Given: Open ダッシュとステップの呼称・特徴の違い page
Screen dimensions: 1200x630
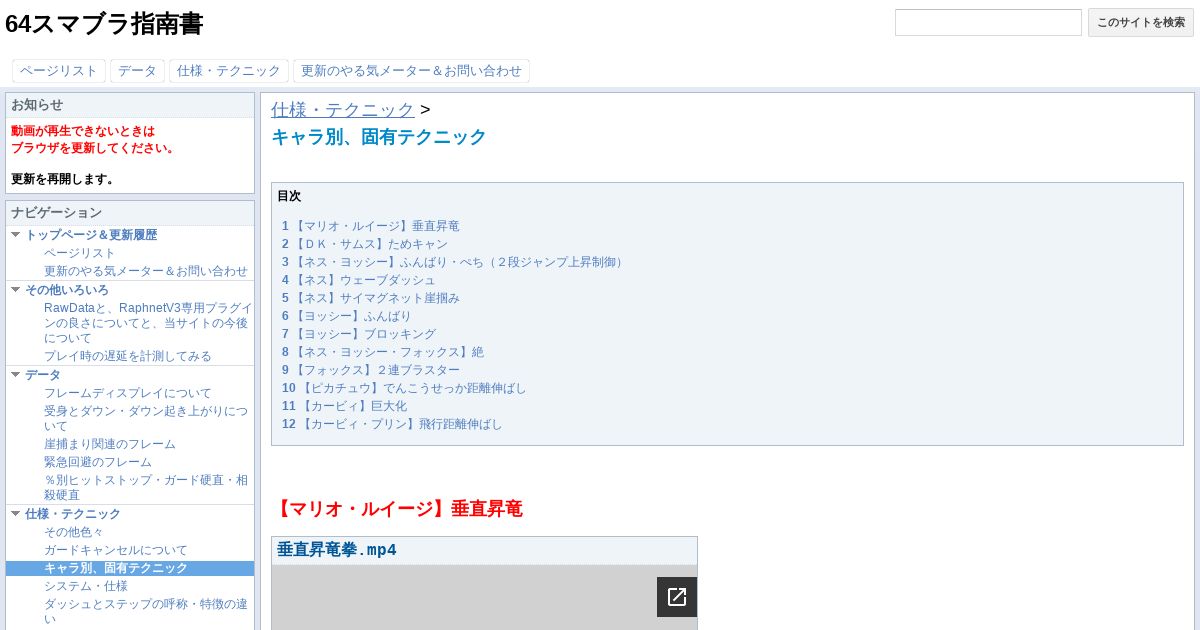Looking at the screenshot, I should tap(146, 611).
